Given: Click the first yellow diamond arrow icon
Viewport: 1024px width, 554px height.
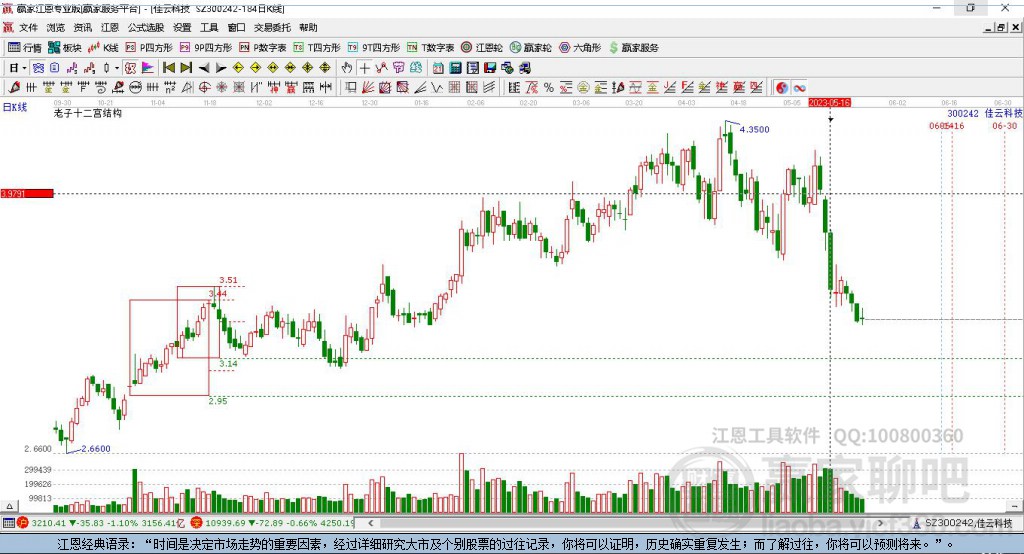Looking at the screenshot, I should click(238, 68).
